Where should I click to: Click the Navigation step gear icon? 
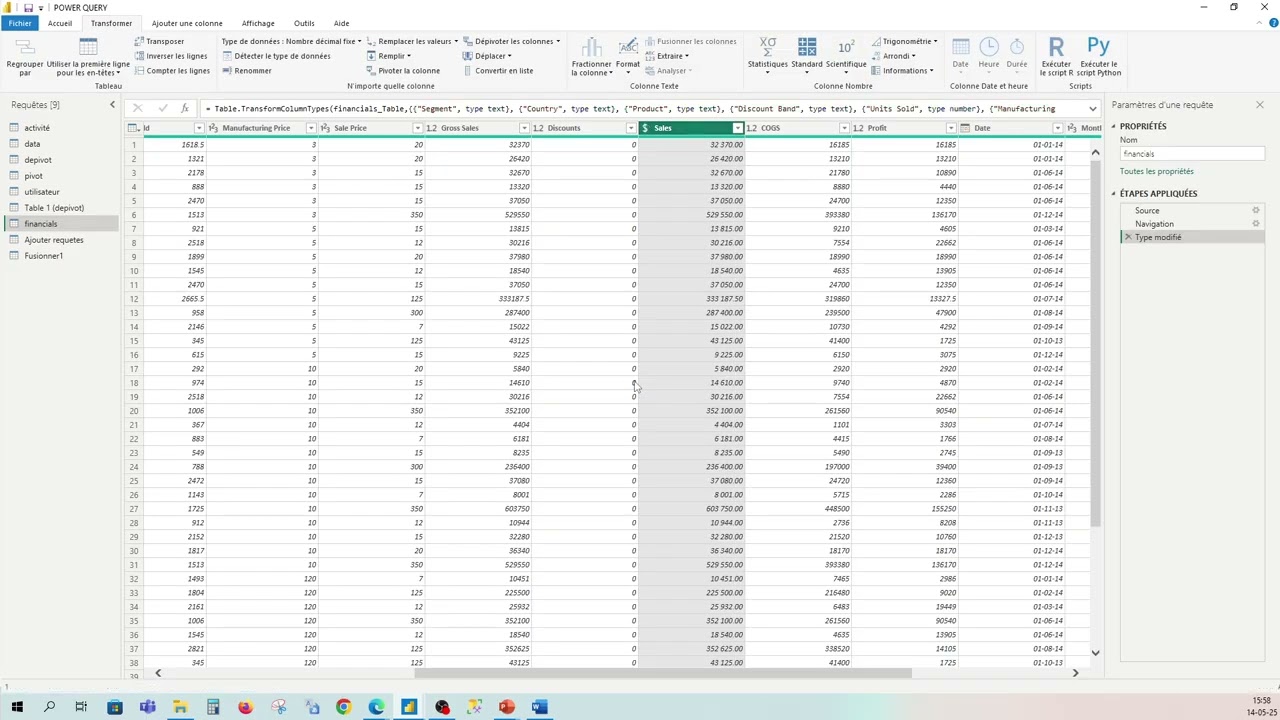click(1256, 223)
